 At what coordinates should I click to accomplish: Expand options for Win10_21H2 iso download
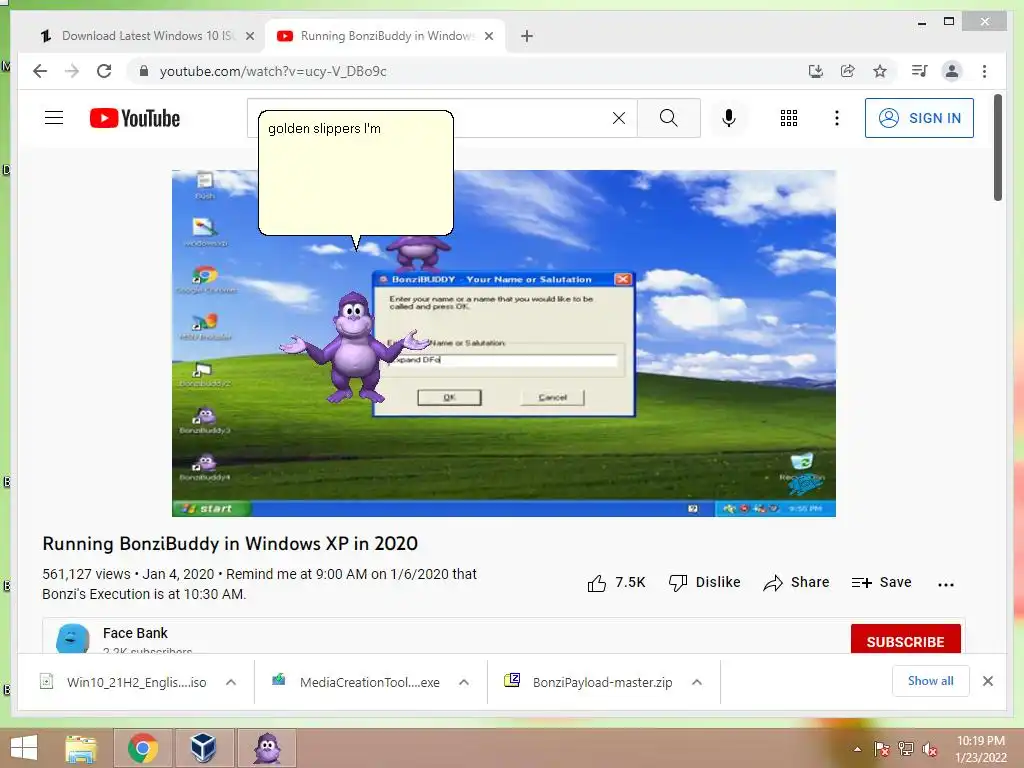click(x=231, y=682)
